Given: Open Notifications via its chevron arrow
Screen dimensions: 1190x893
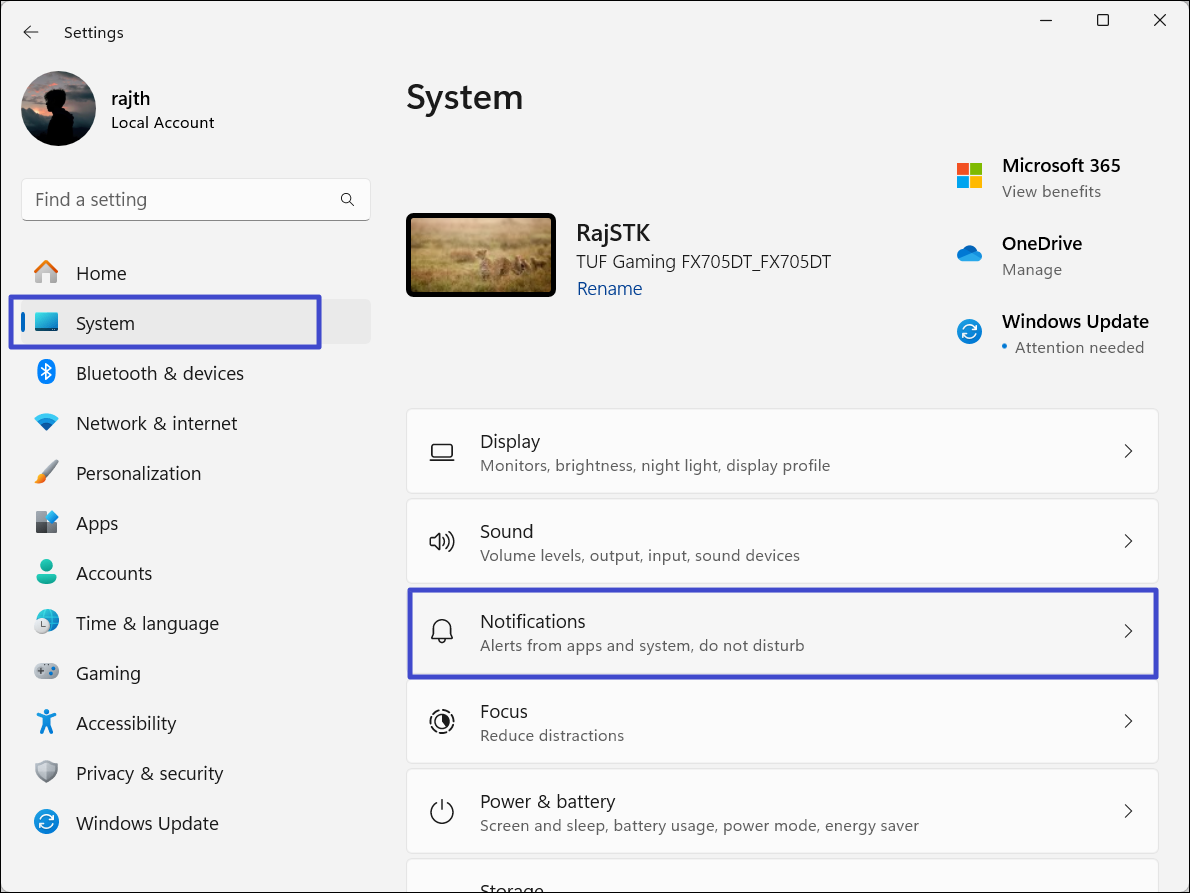Looking at the screenshot, I should point(1128,632).
